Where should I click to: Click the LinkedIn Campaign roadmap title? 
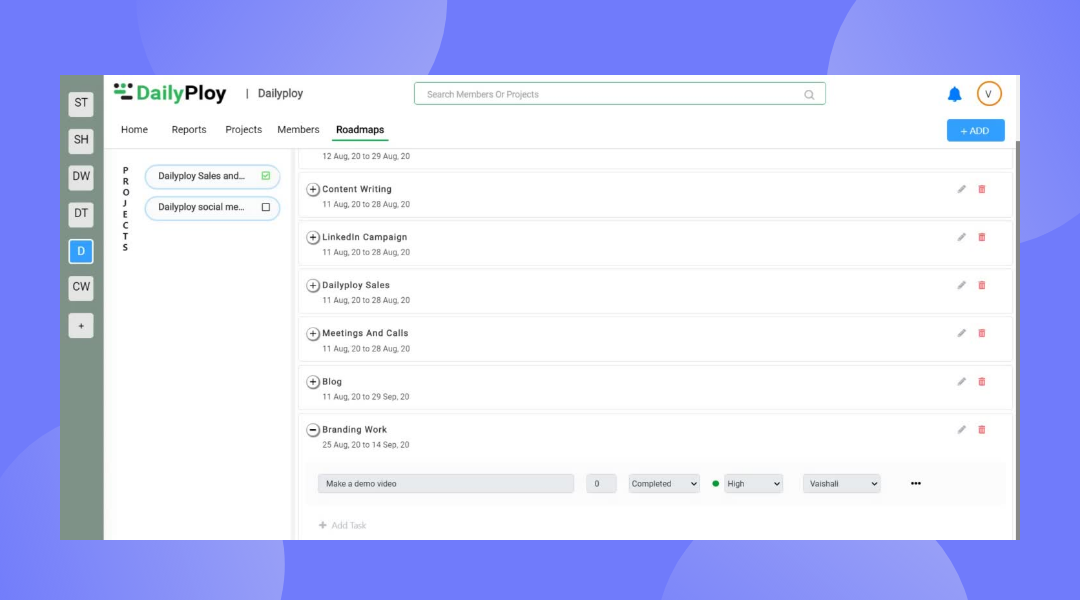[x=364, y=237]
